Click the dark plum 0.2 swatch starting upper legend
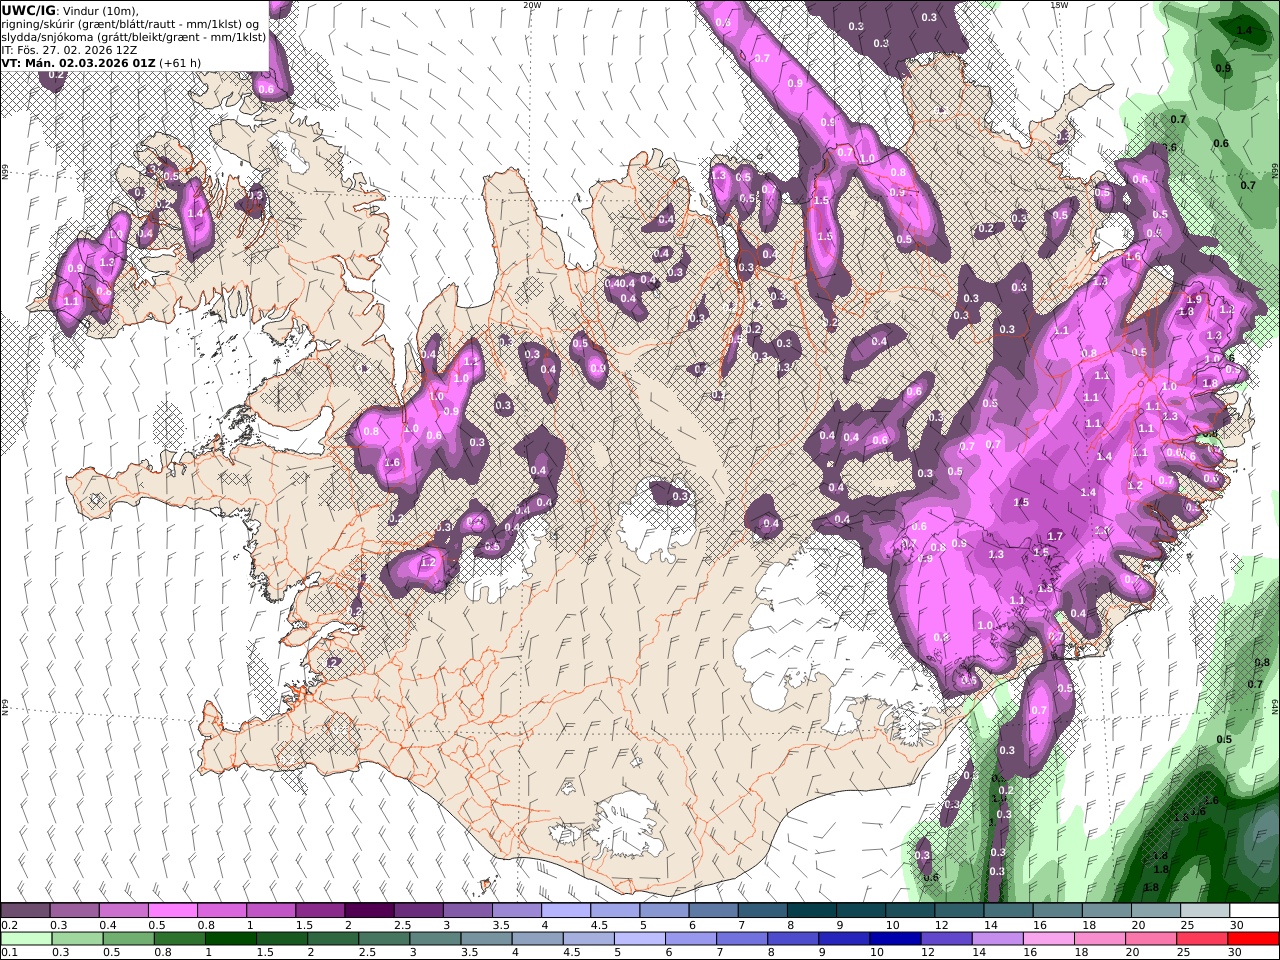The image size is (1280, 960). tap(25, 911)
